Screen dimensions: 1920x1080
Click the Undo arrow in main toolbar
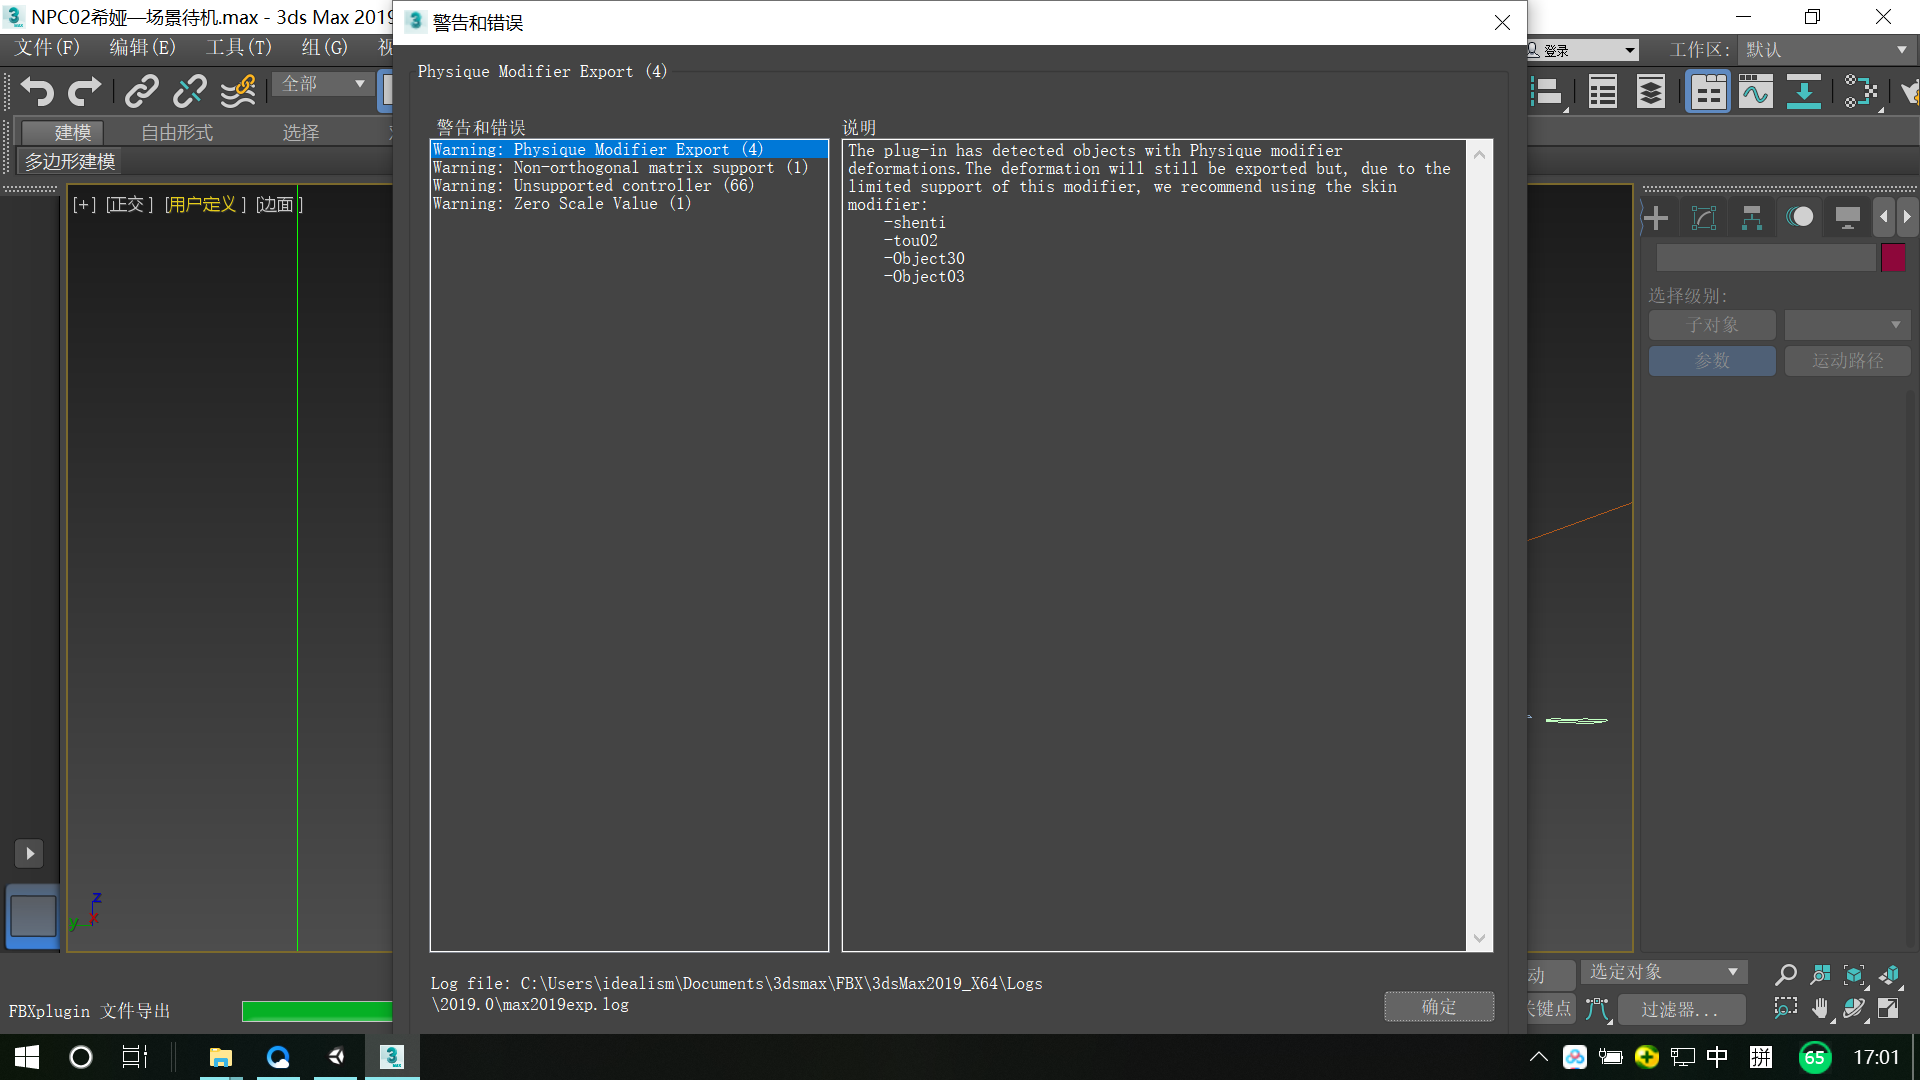[x=37, y=92]
